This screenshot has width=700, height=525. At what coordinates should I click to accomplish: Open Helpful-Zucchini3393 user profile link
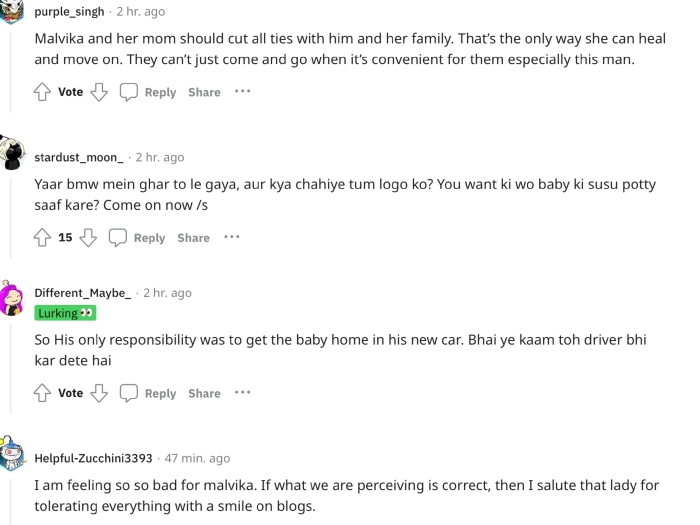click(x=93, y=458)
